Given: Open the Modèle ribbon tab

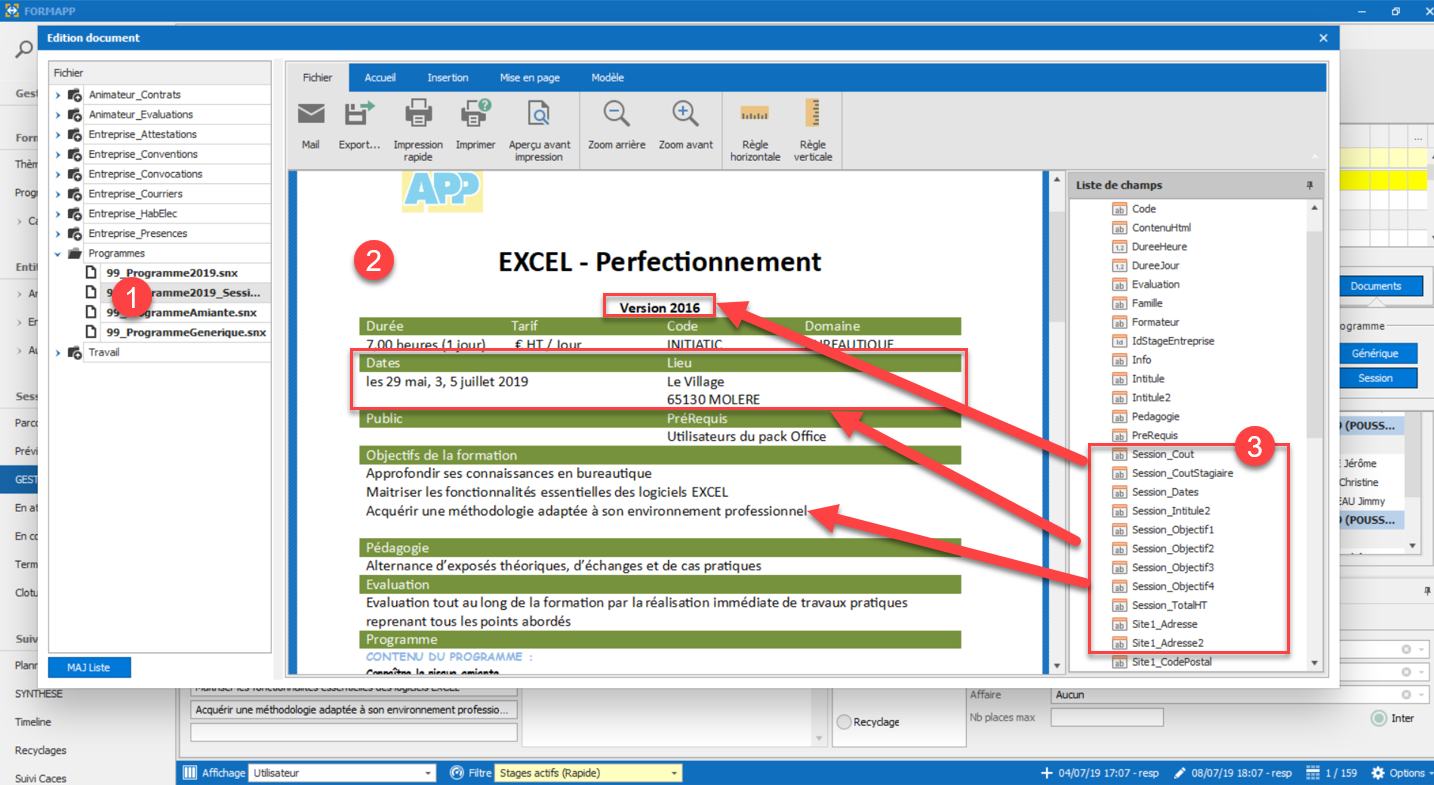Looking at the screenshot, I should point(608,78).
